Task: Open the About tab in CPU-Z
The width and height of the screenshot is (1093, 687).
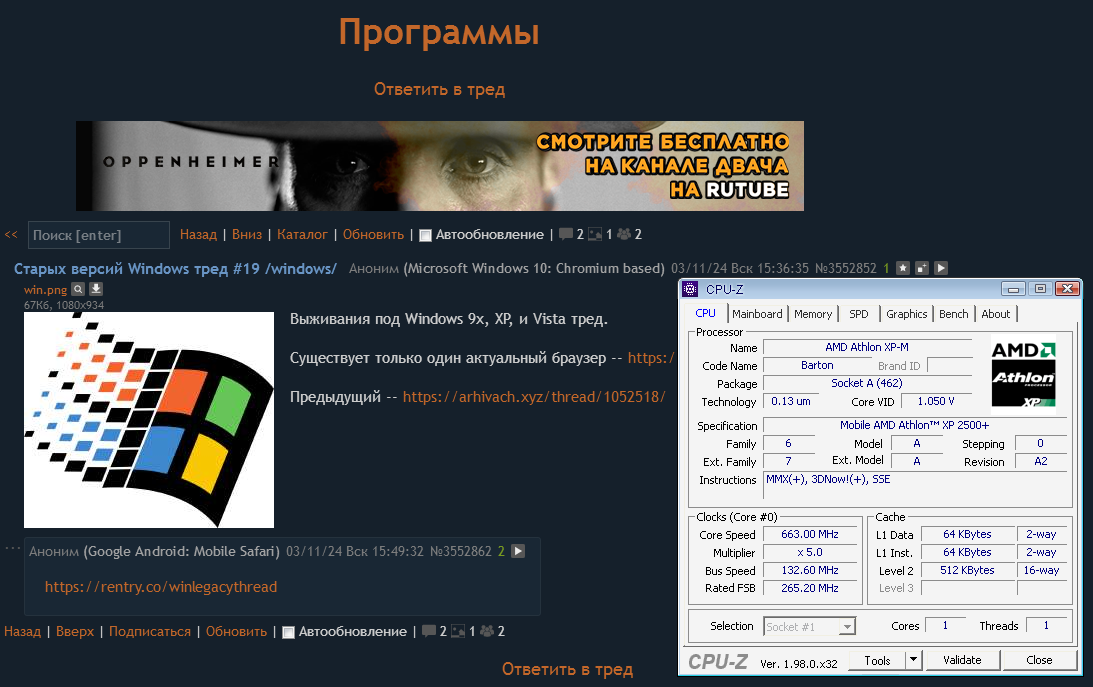Action: (995, 314)
